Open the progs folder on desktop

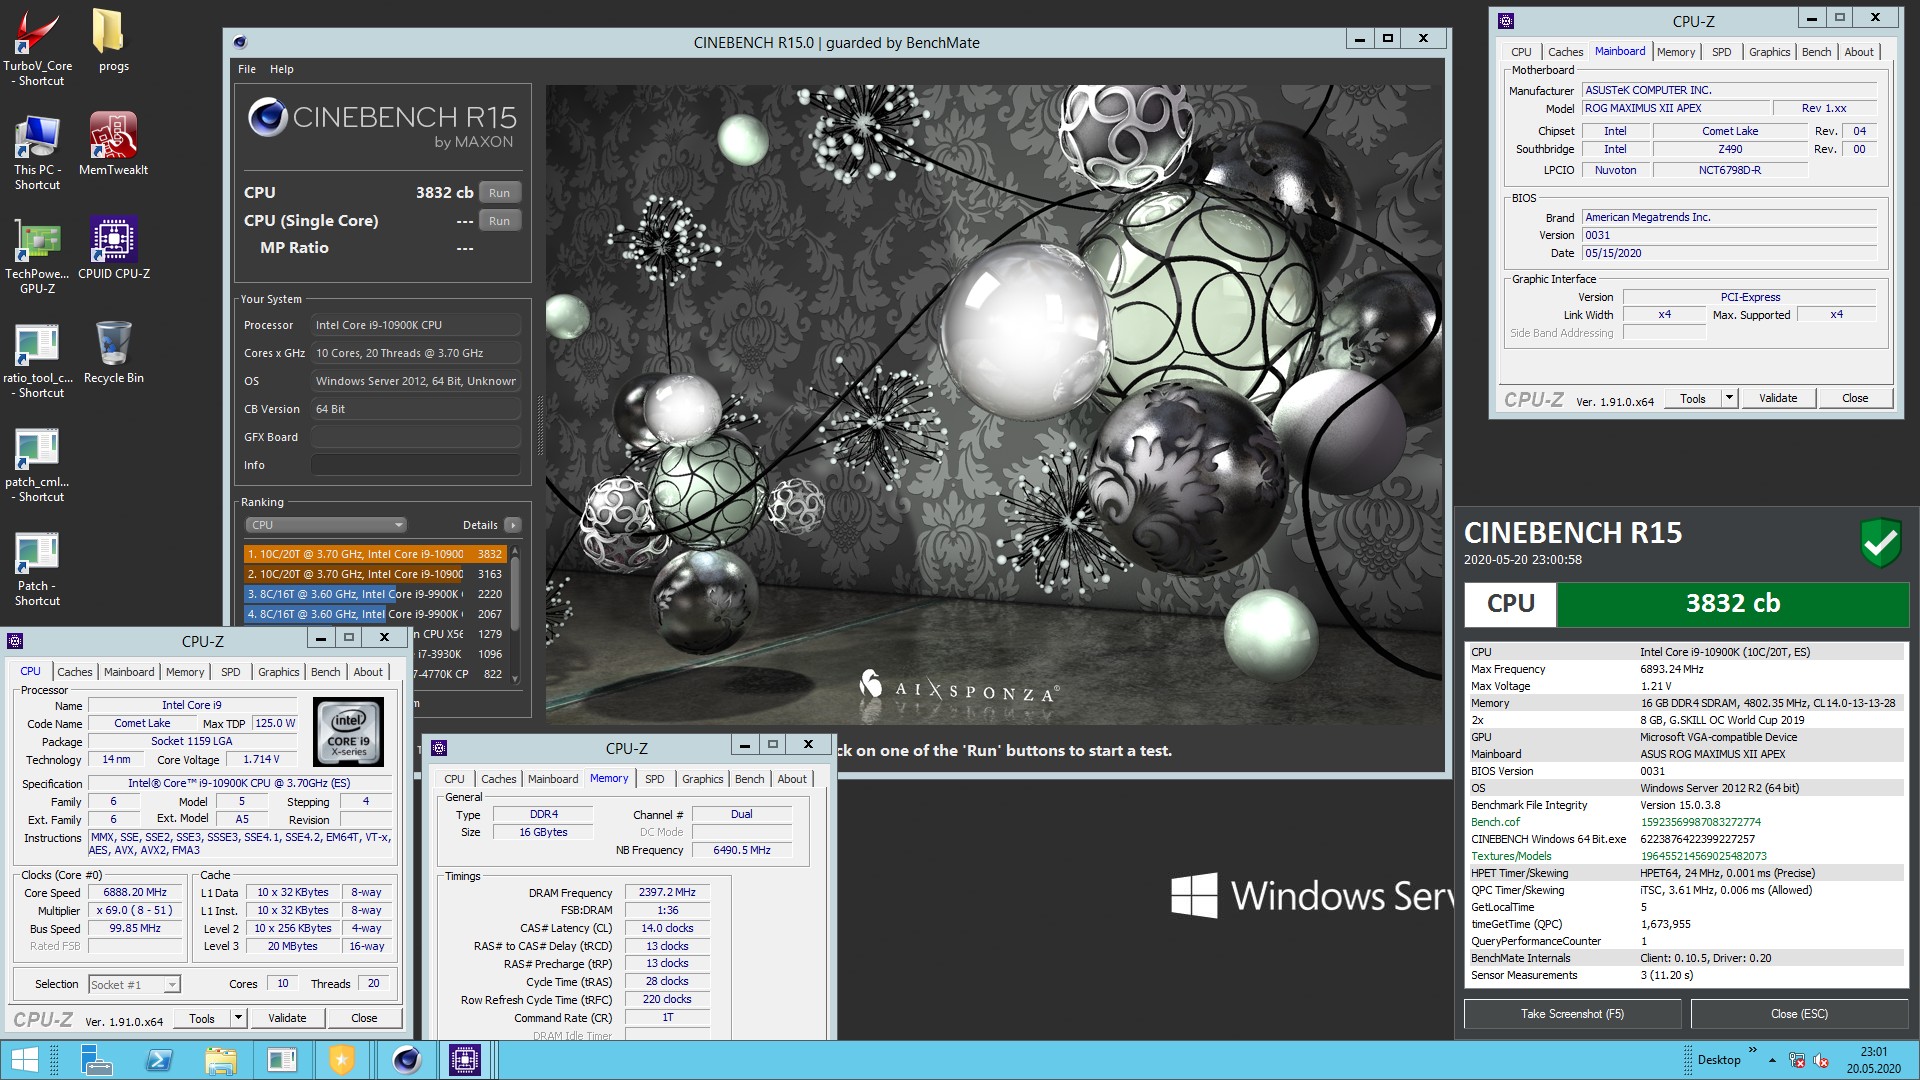(113, 40)
